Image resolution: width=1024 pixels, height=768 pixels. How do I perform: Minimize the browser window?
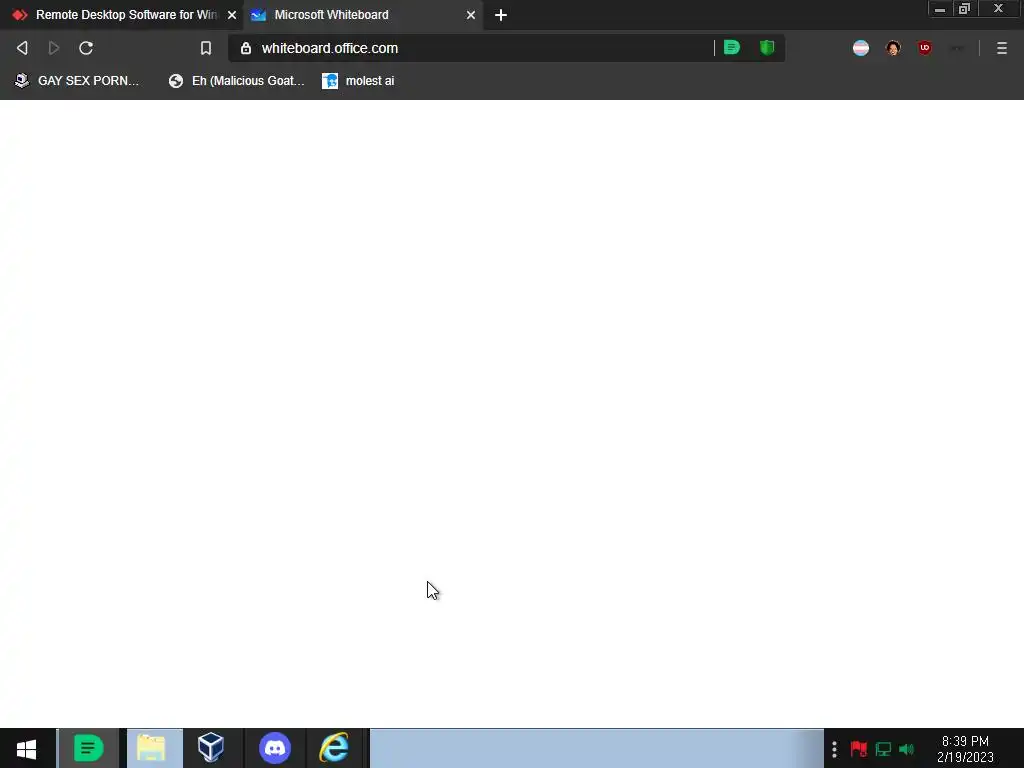940,9
